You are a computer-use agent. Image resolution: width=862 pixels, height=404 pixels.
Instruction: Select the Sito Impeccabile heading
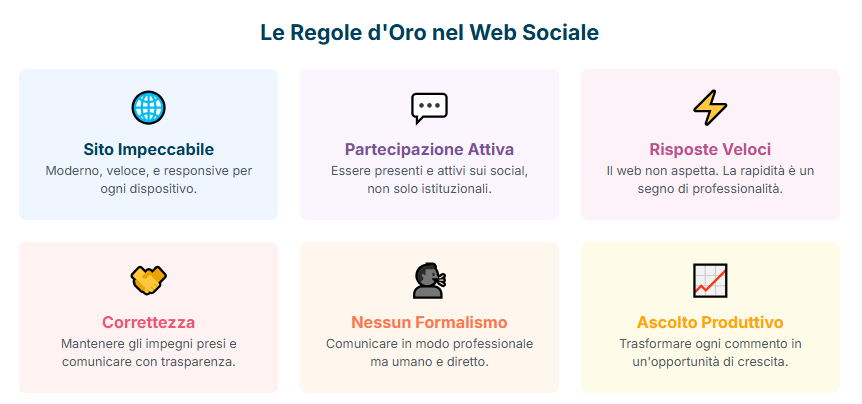pos(149,149)
